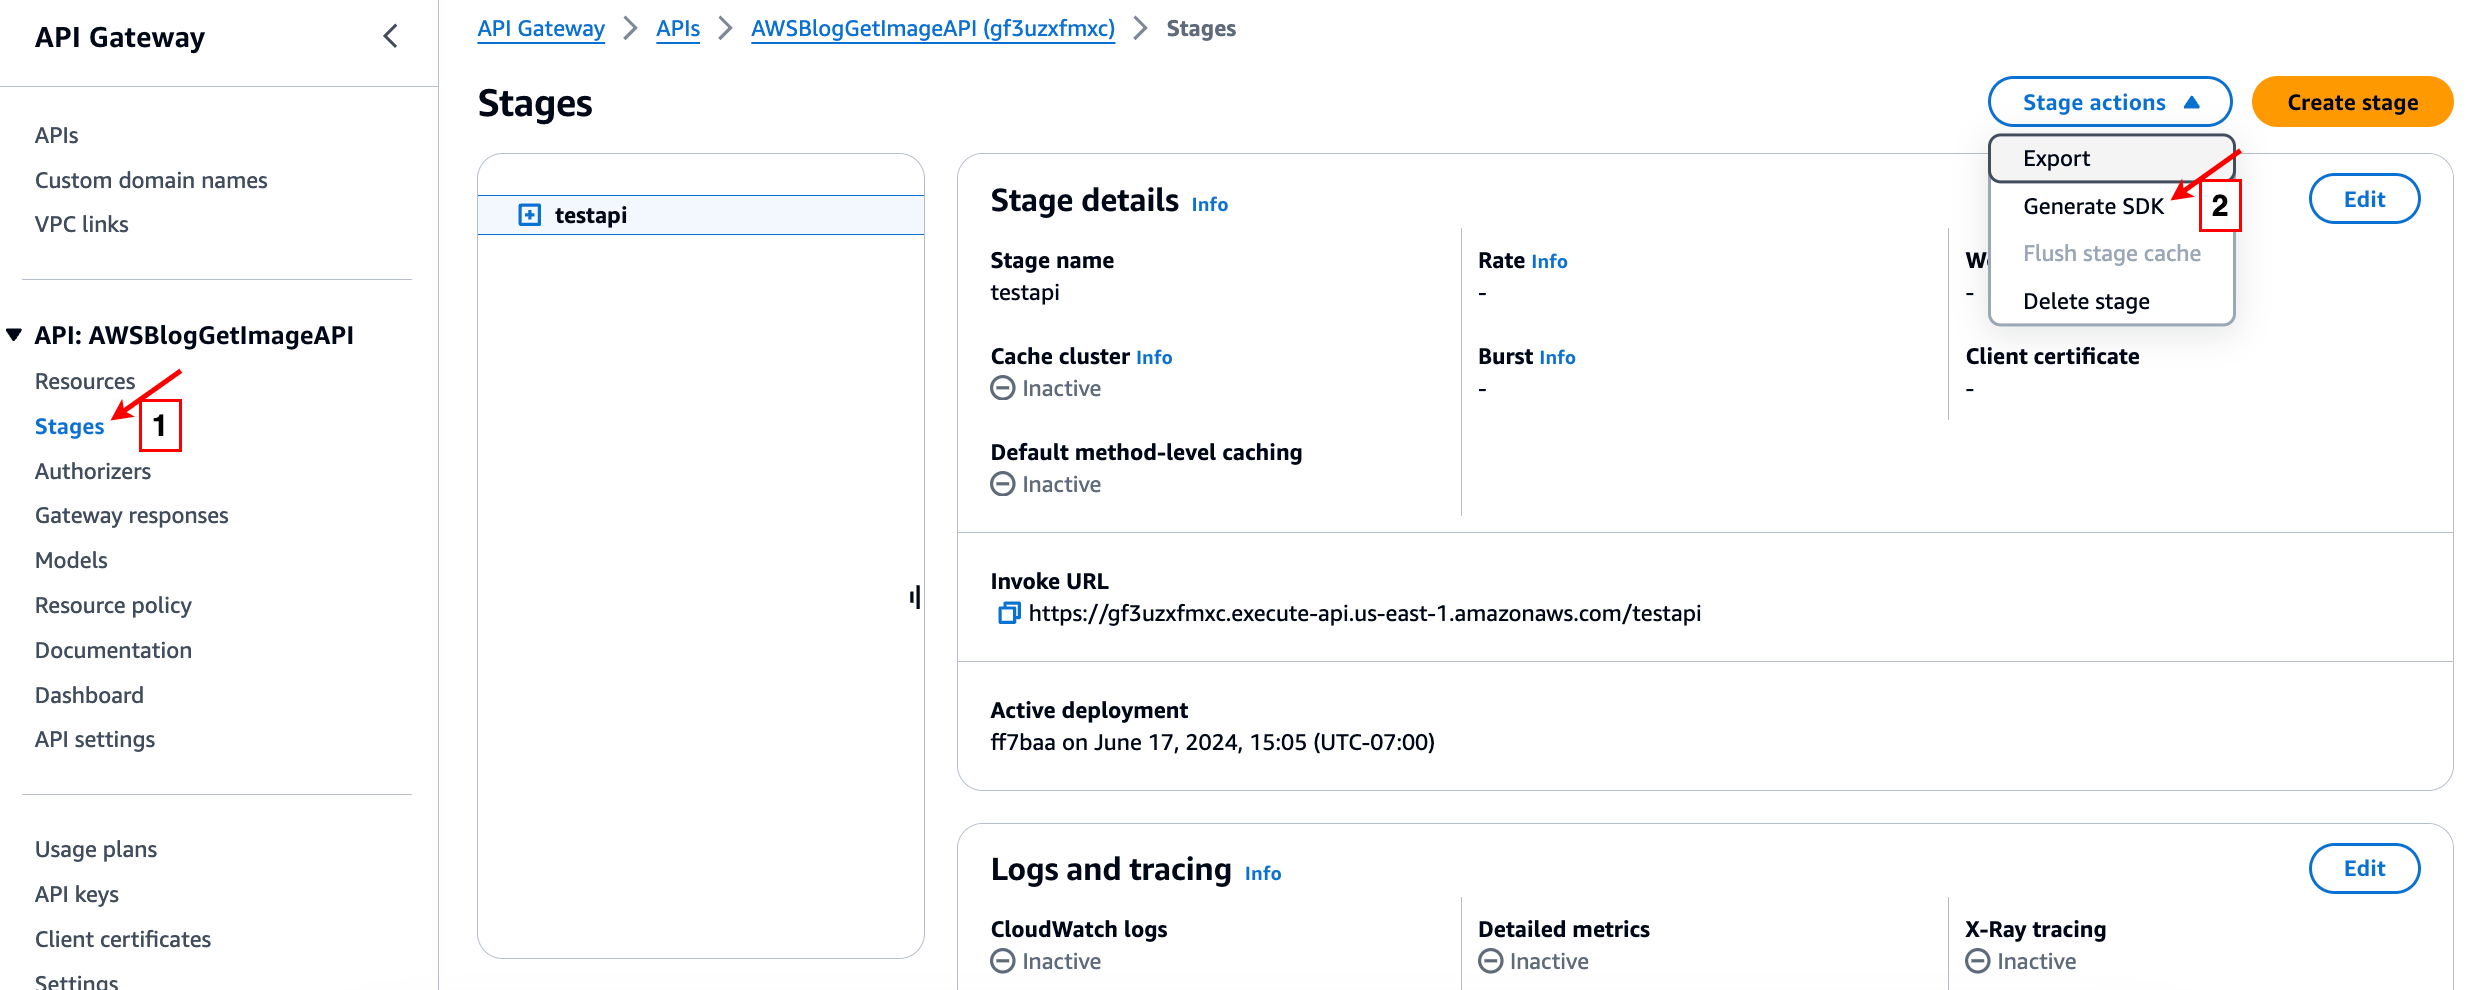Viewport: 2470px width, 990px height.
Task: Open Resource policy in the sidebar
Action: 113,605
